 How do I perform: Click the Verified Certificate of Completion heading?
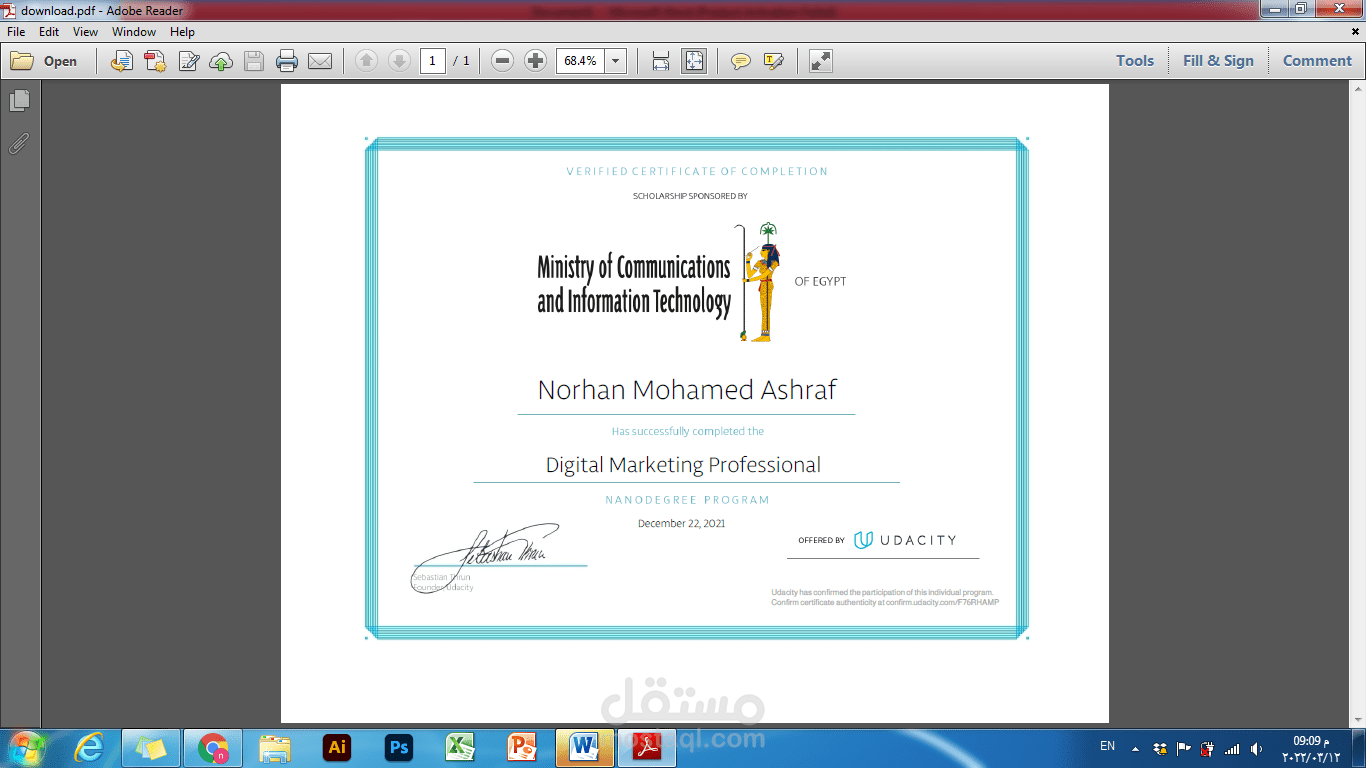tap(697, 172)
